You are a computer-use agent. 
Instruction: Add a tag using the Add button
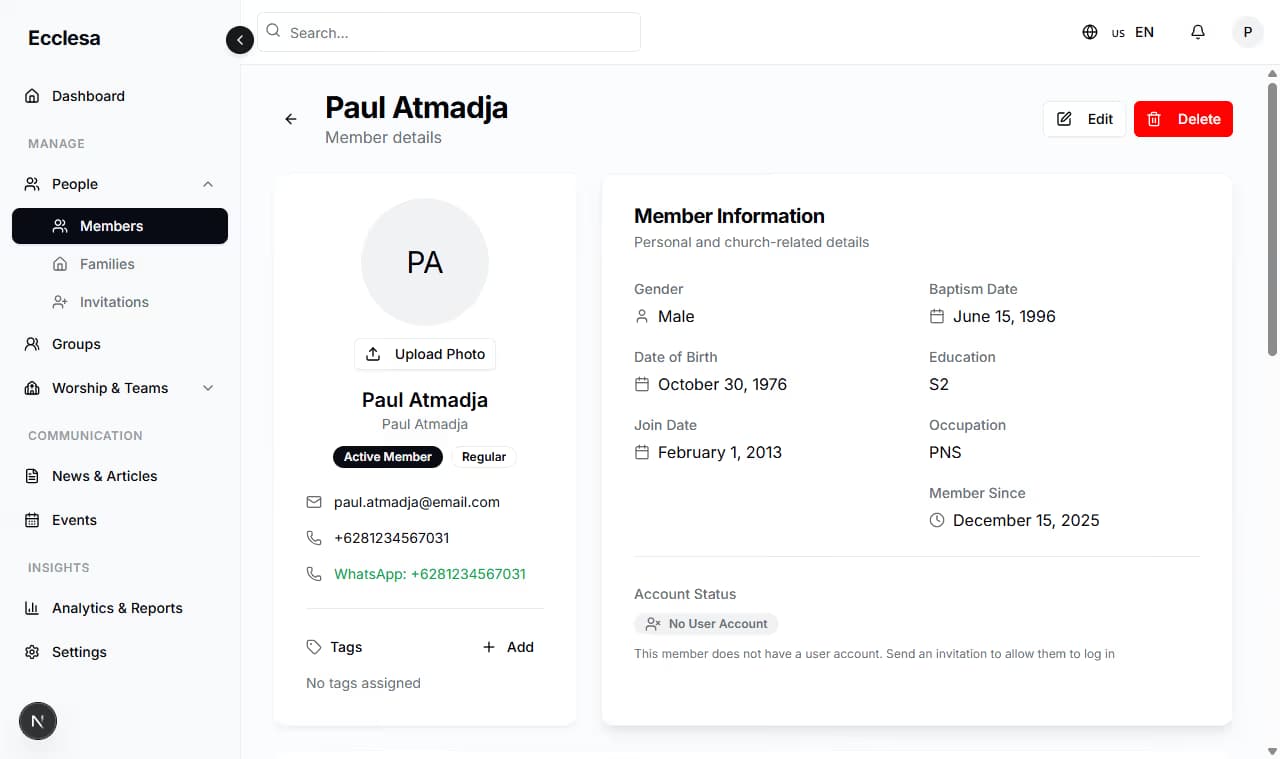(x=509, y=647)
